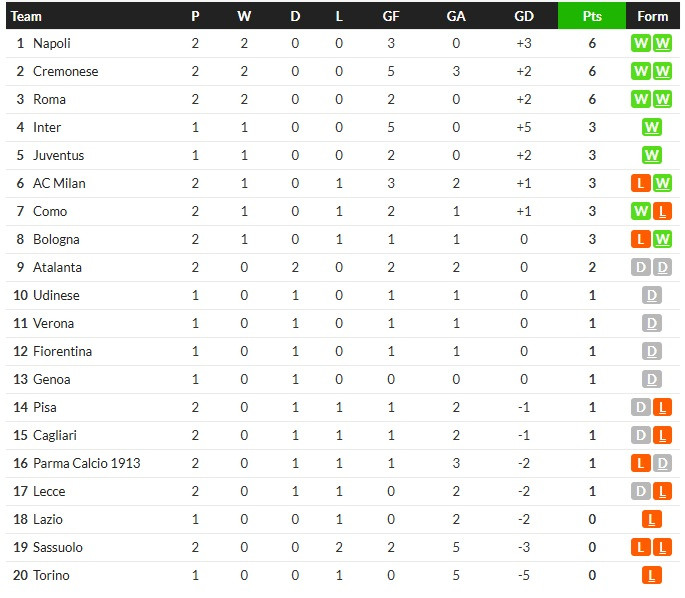Open the Napoli team link
Screen dimensions: 685x598
(52, 43)
